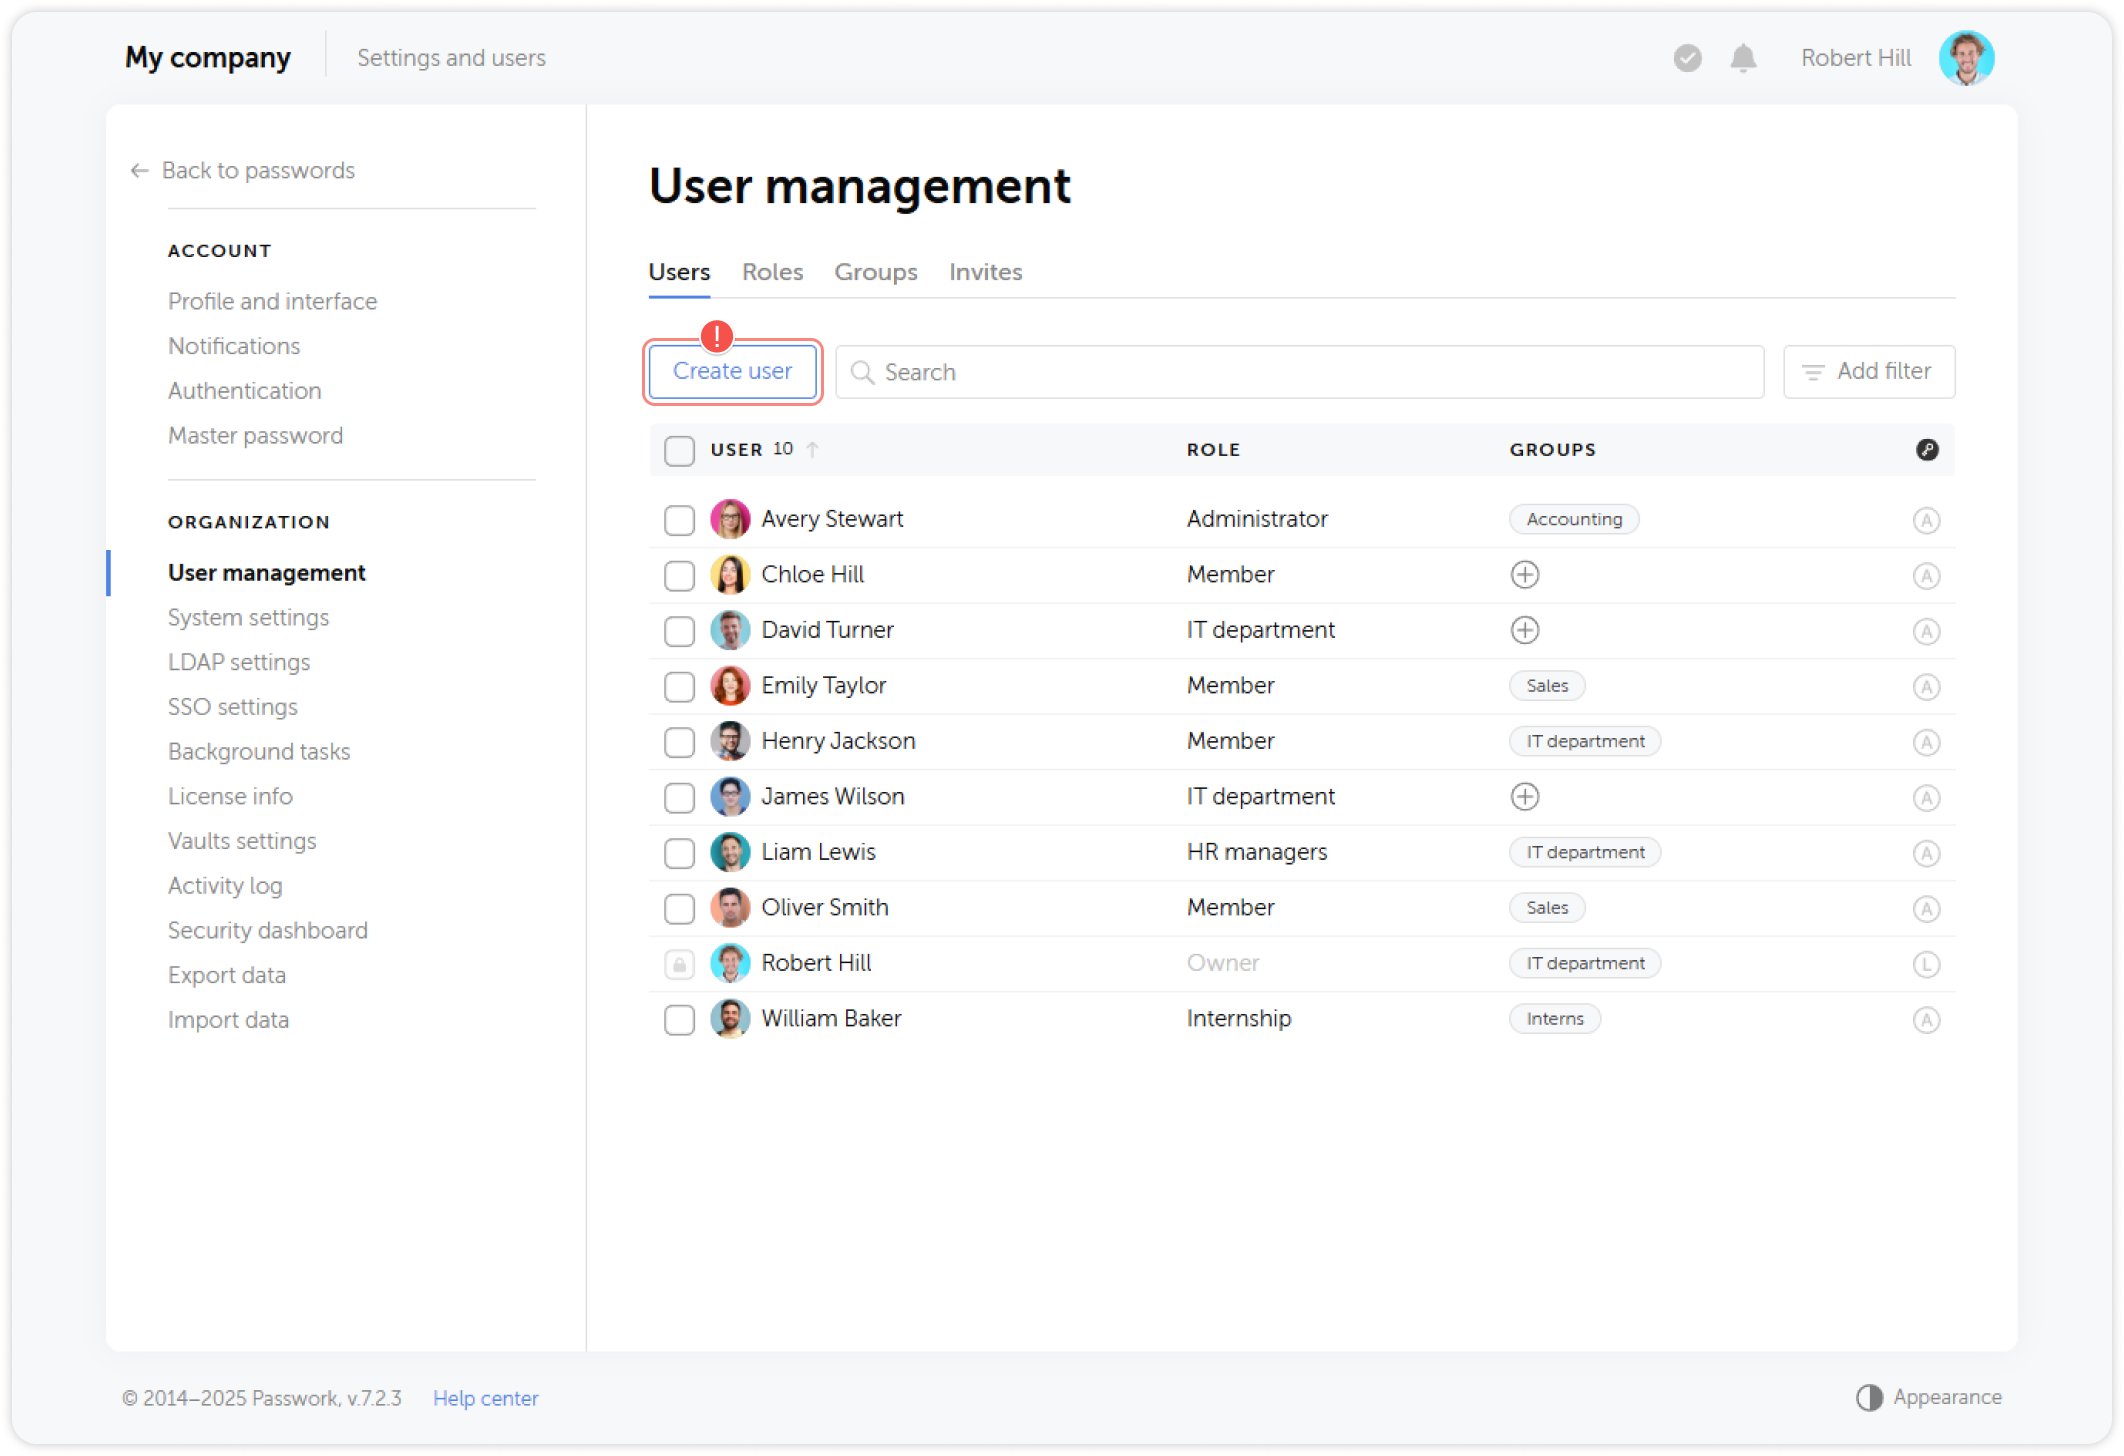Click the checkmark status icon near Robert Hill

click(x=1687, y=58)
